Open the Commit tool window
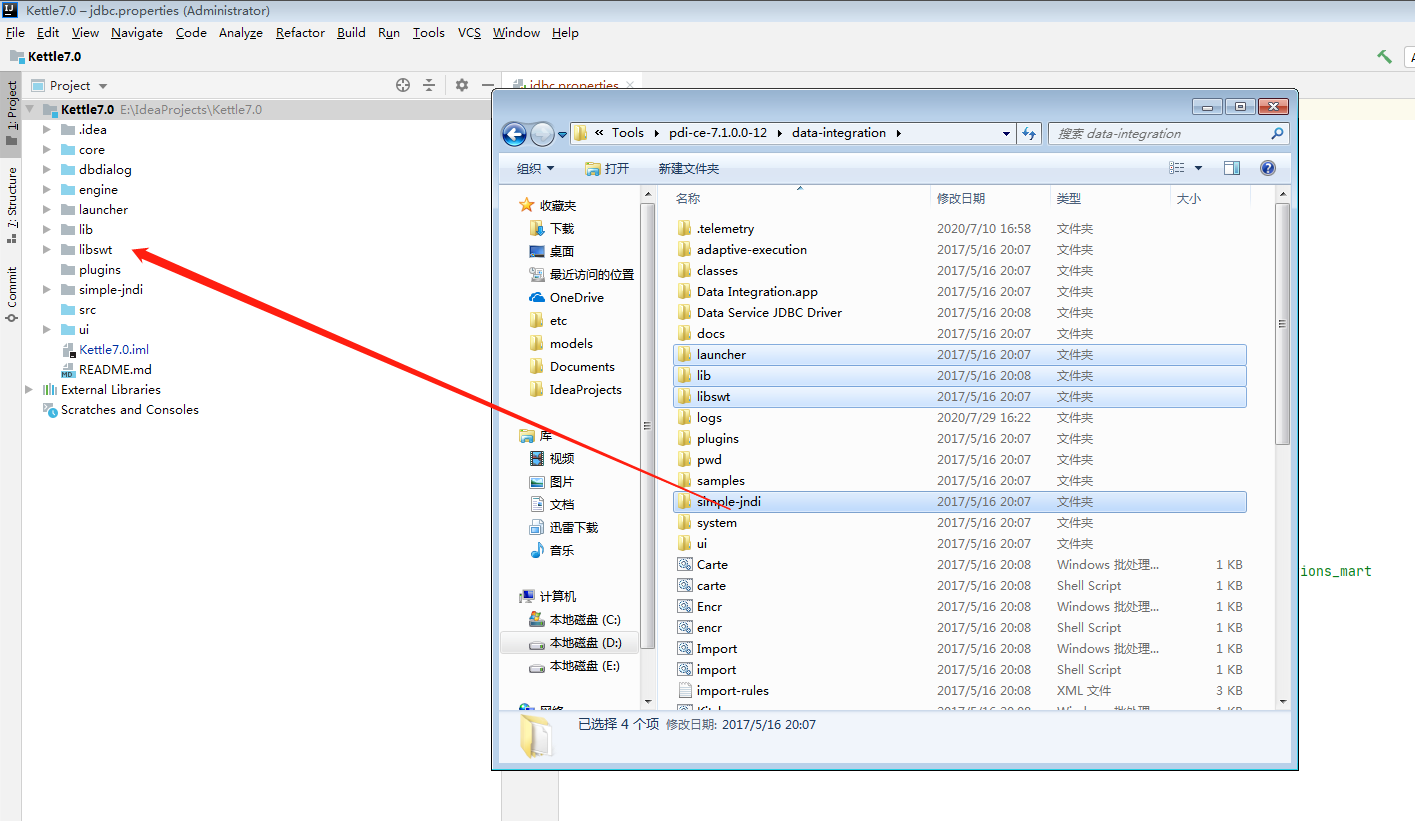1415x821 pixels. click(11, 290)
